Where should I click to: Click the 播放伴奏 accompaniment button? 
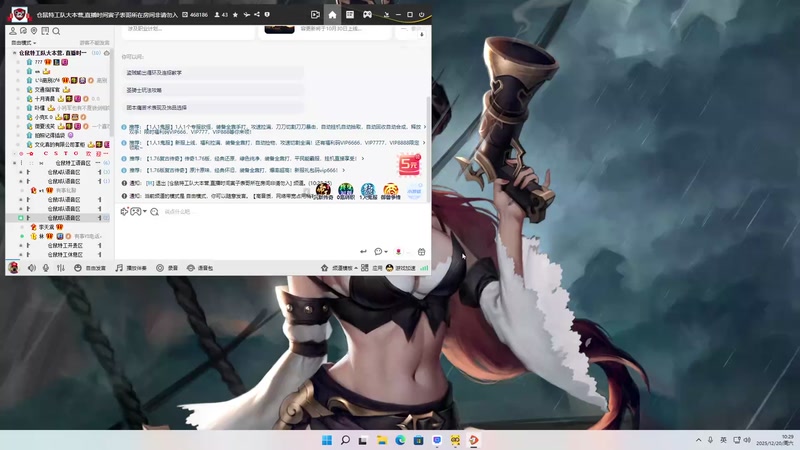[x=131, y=268]
